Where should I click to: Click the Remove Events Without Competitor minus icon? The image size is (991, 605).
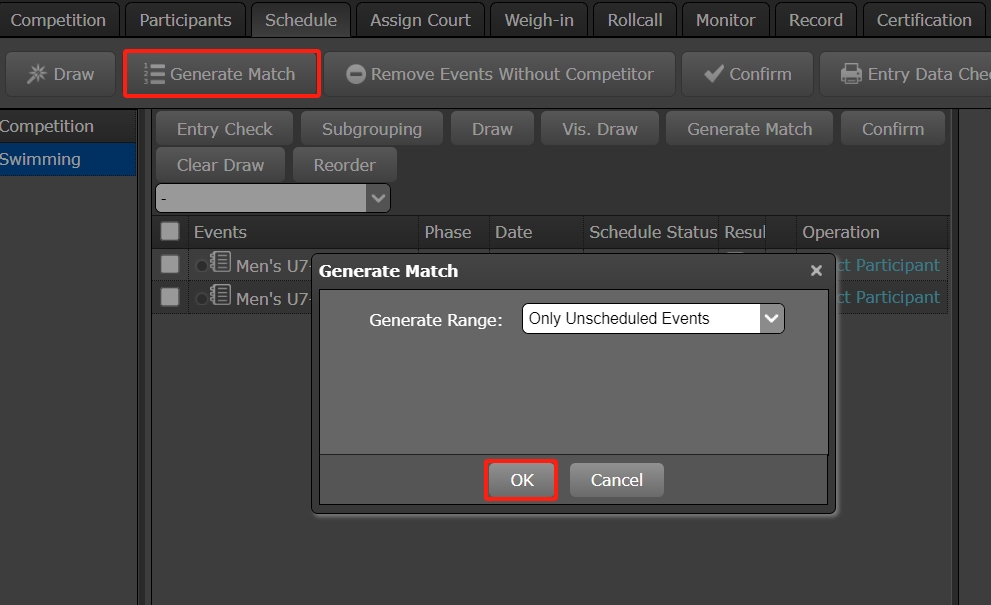point(355,74)
